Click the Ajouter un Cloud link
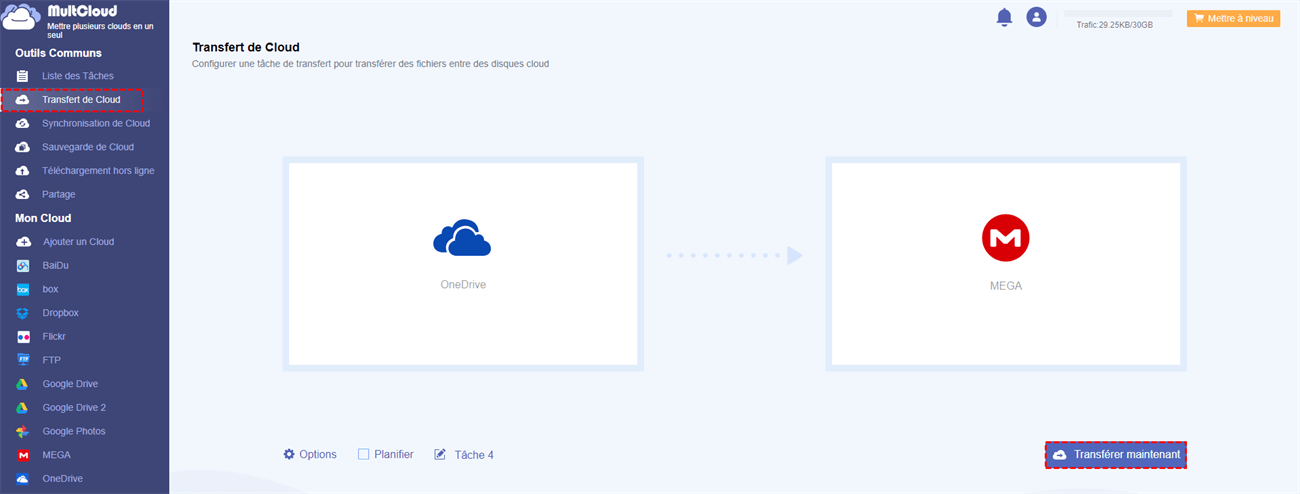This screenshot has width=1300, height=494. 78,242
